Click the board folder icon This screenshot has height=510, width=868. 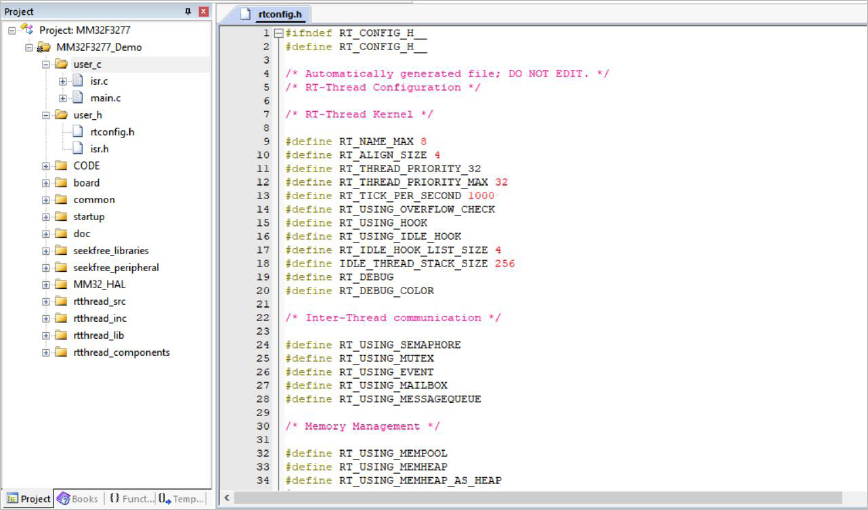pyautogui.click(x=61, y=183)
